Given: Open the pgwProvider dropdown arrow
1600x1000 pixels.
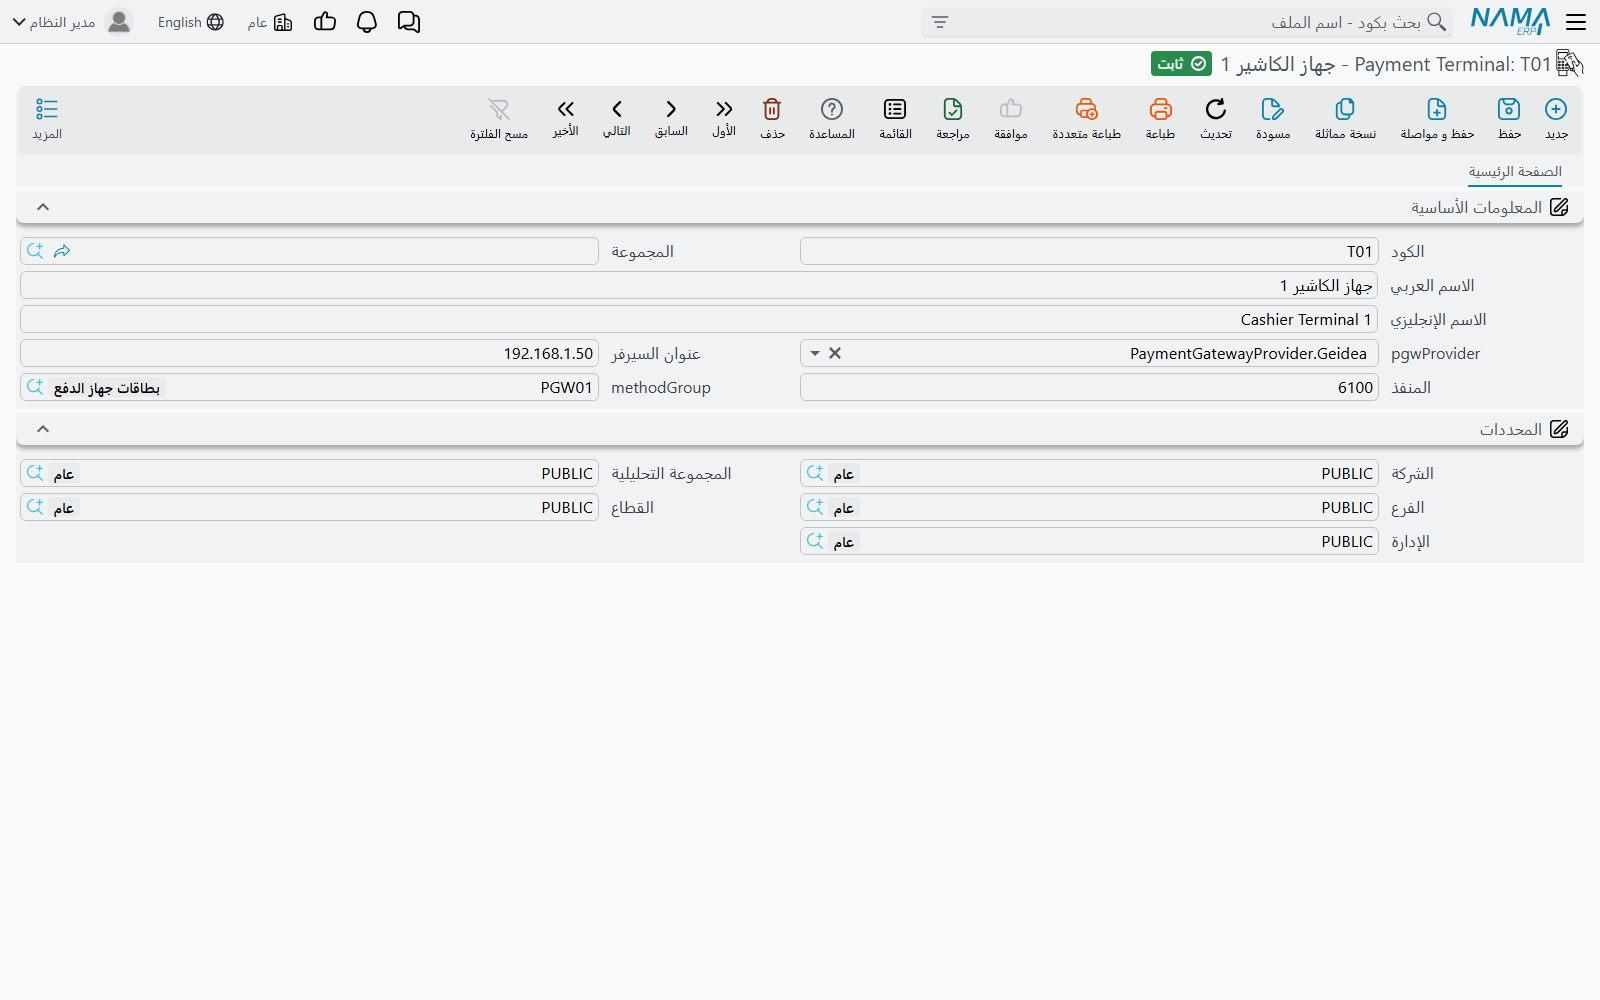Looking at the screenshot, I should 815,354.
